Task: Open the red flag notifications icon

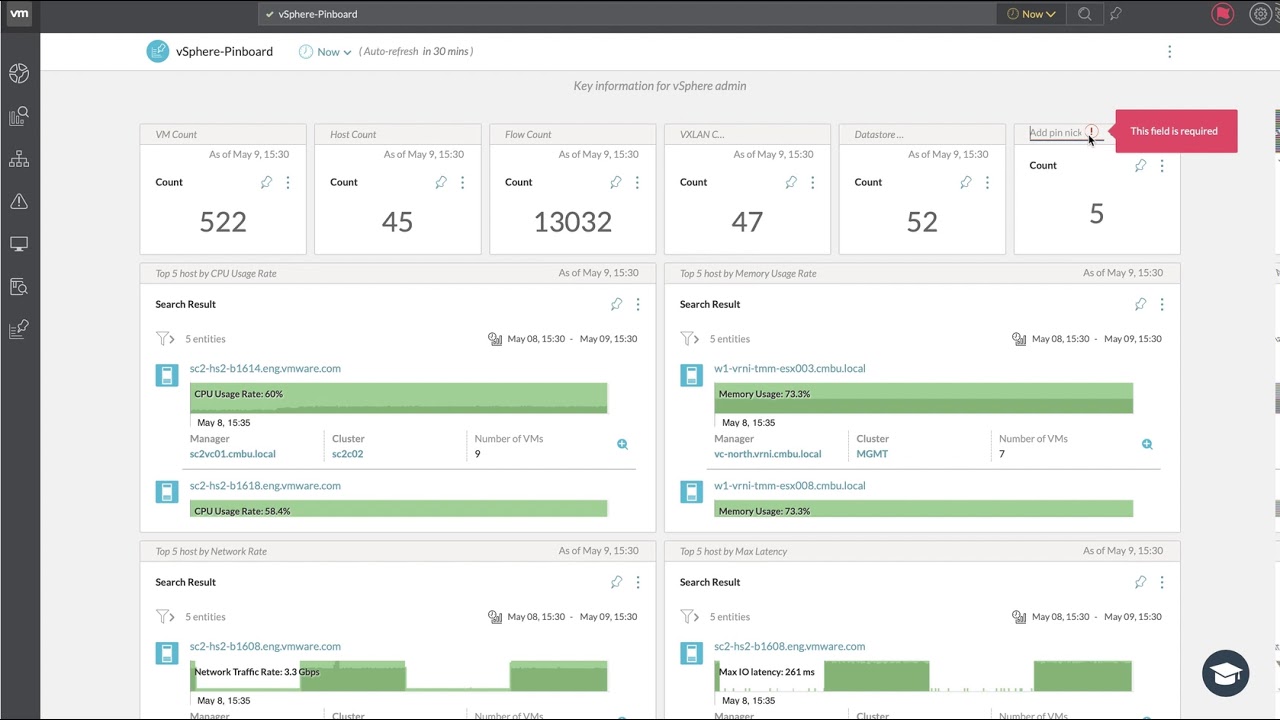Action: point(1222,14)
